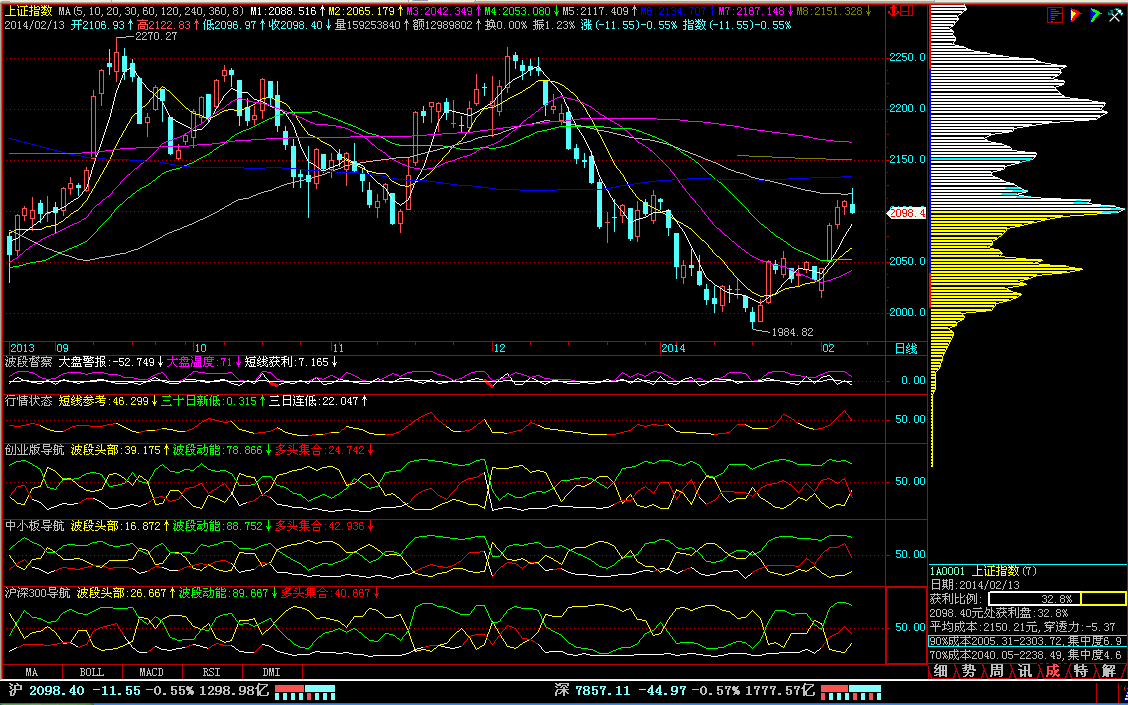
Task: Click the Shenzhen market red-cyan strength bar
Action: [850, 691]
